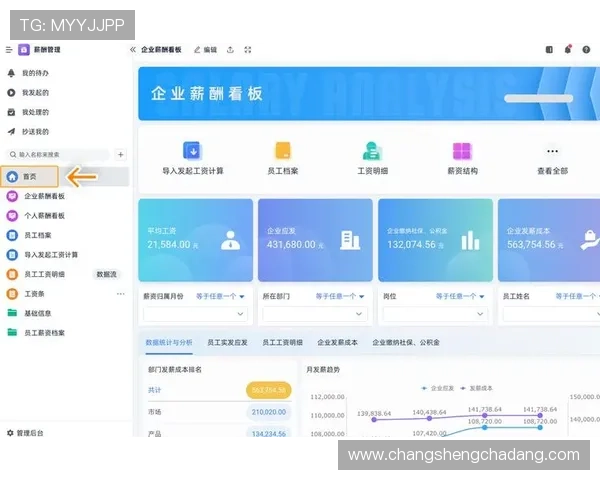Open the more options dots beside 工资条
Screen dimensions: 600x480
[121, 294]
